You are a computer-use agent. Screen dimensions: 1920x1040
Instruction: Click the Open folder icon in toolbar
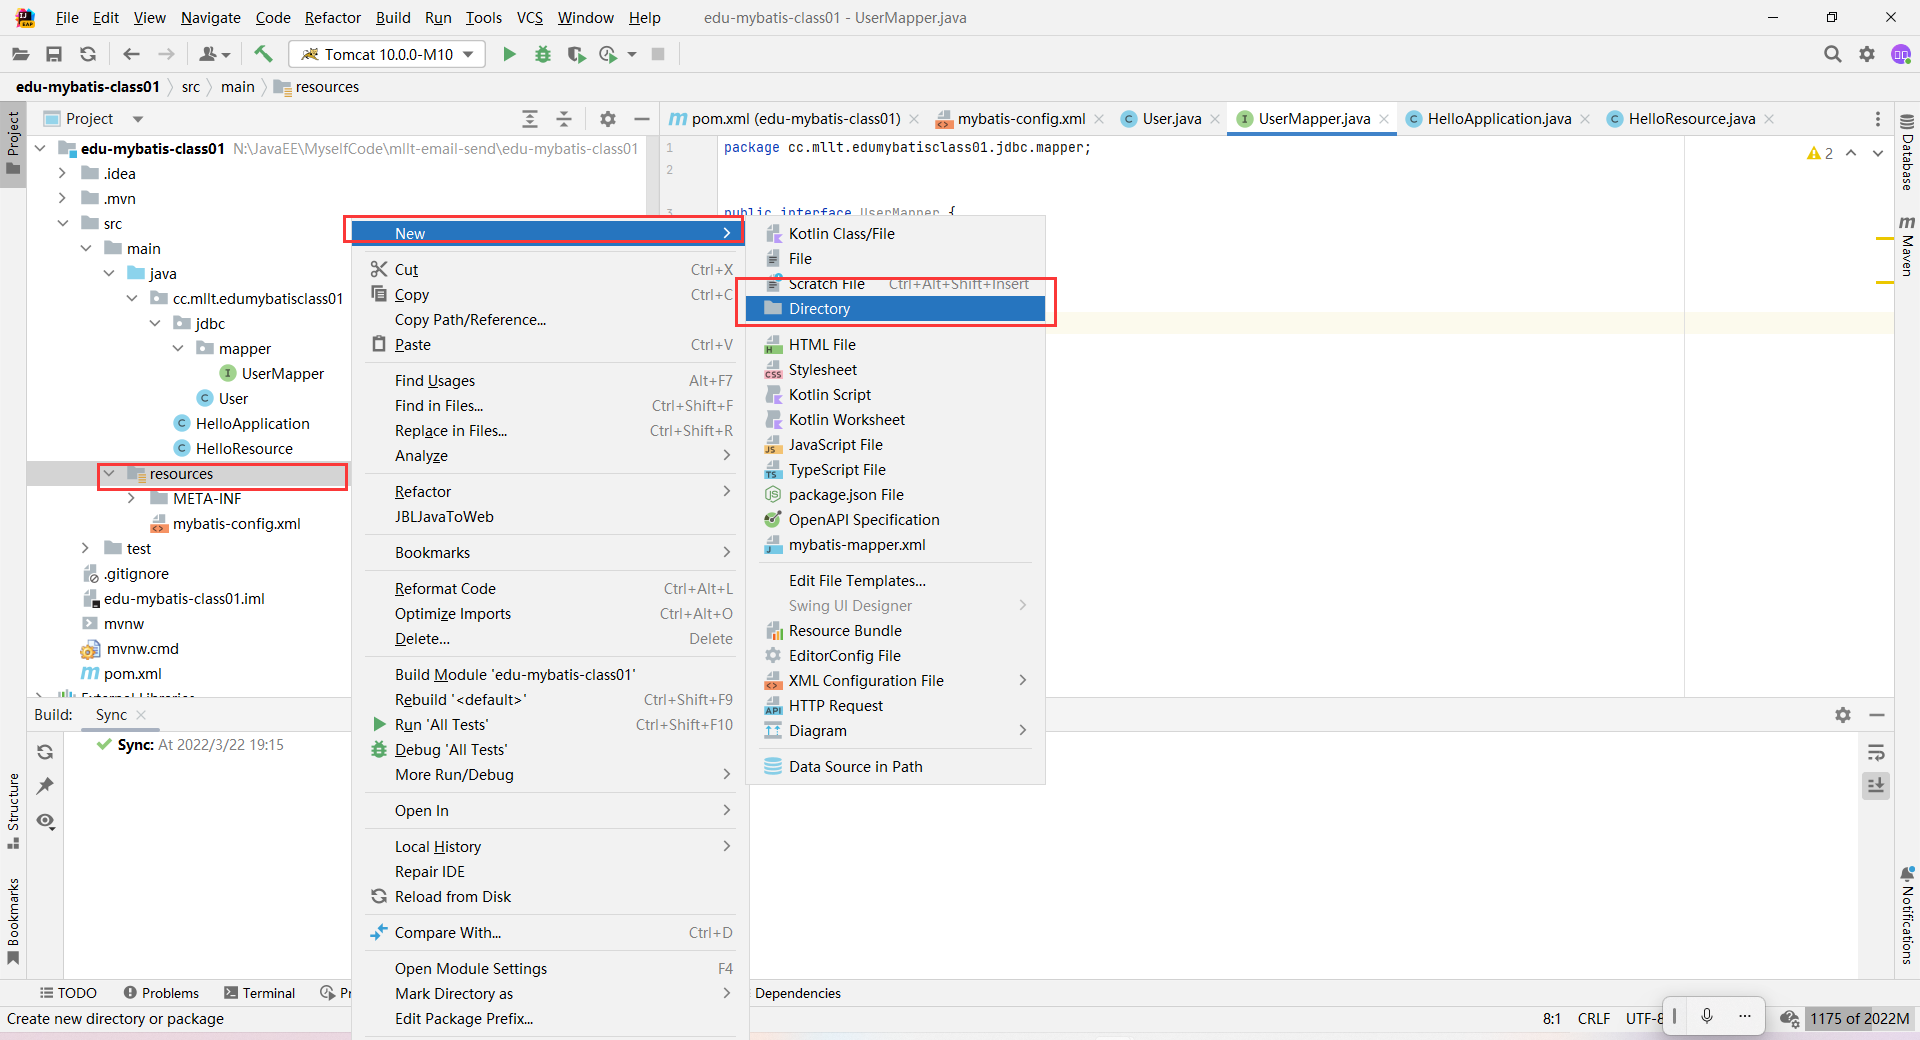tap(20, 54)
